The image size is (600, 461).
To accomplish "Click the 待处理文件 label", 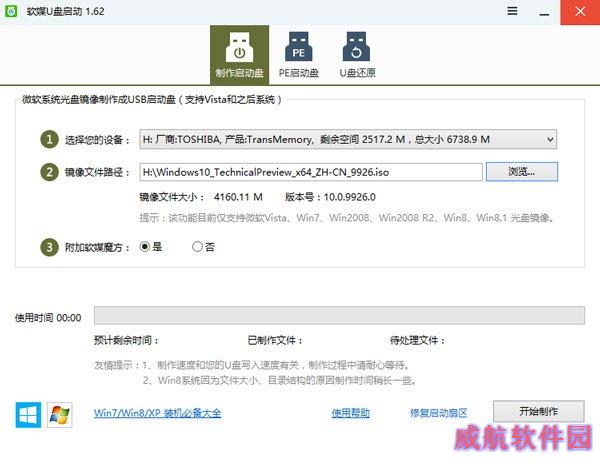I will [x=417, y=340].
